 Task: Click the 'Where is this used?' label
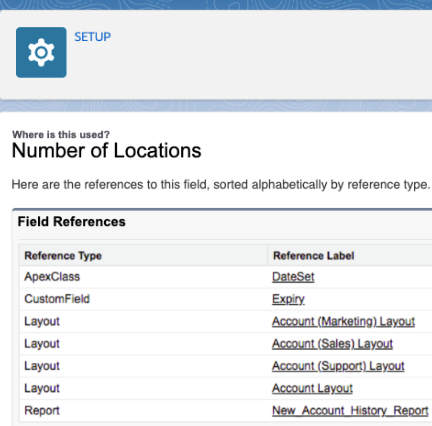pyautogui.click(x=61, y=135)
